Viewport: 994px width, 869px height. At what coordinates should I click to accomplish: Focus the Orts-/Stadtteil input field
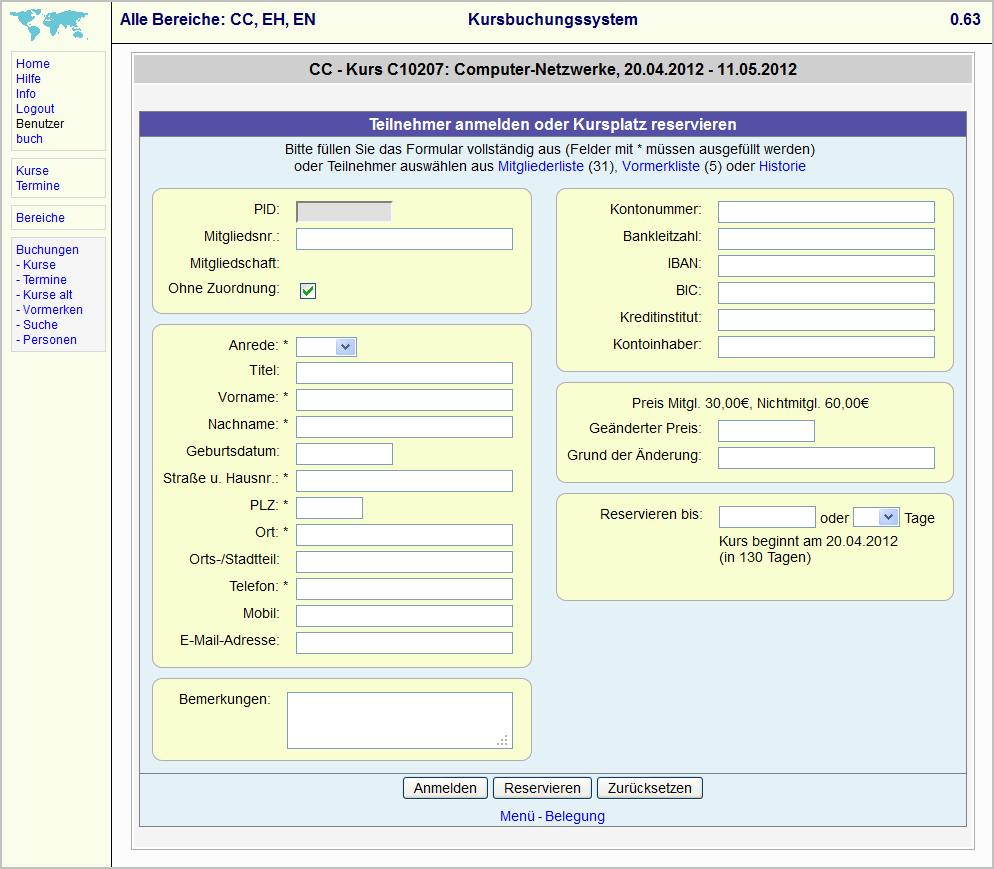(x=404, y=562)
